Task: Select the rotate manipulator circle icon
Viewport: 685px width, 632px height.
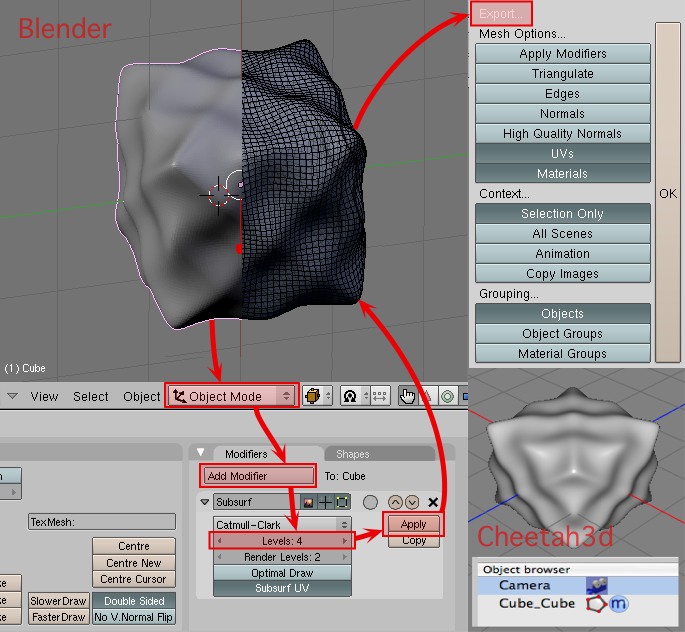Action: [447, 397]
